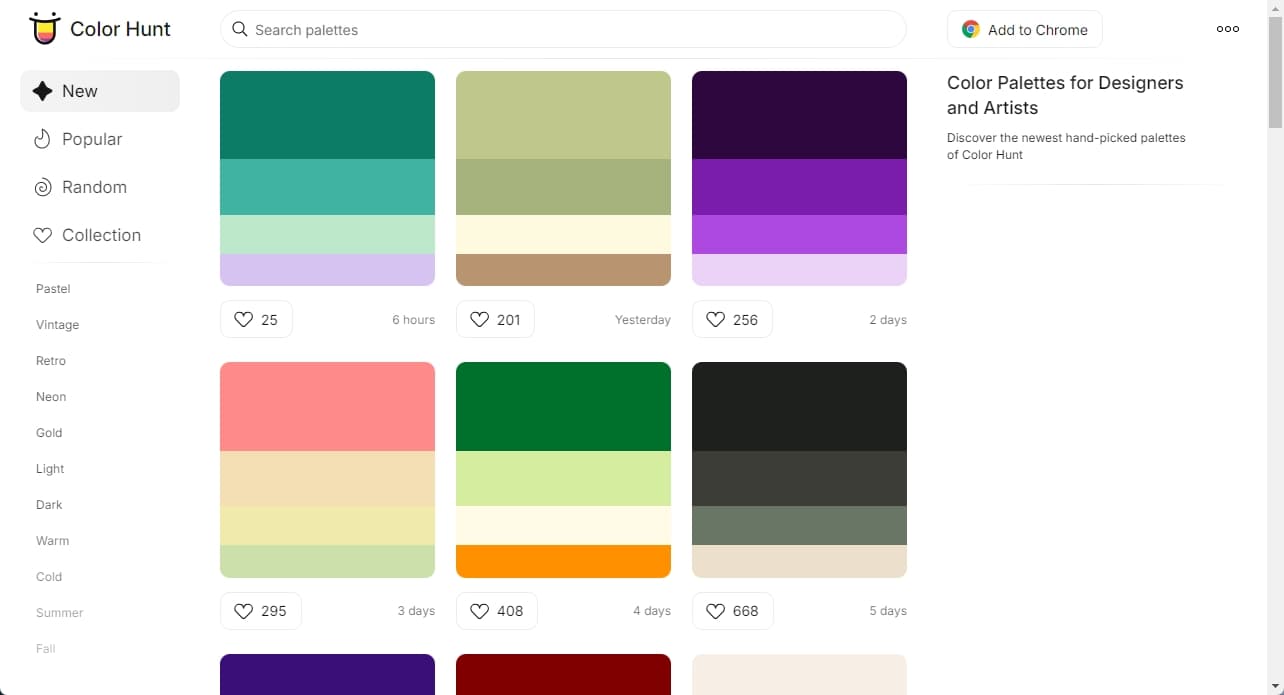Click the heart icon beside Collection
1284x695 pixels.
click(42, 235)
